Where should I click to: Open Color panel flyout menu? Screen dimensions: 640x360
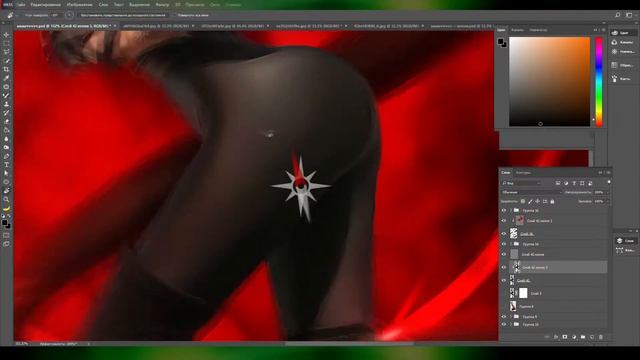tap(603, 30)
